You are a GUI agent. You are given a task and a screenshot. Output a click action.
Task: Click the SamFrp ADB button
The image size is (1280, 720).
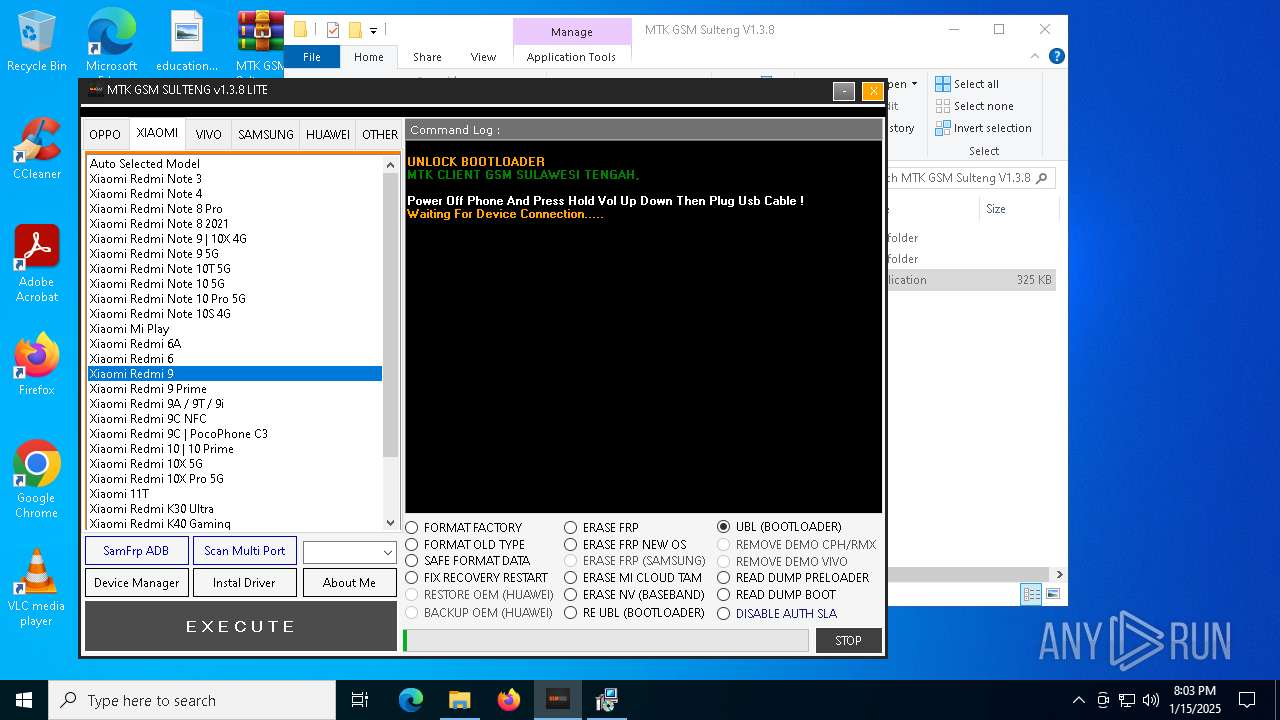click(x=136, y=551)
